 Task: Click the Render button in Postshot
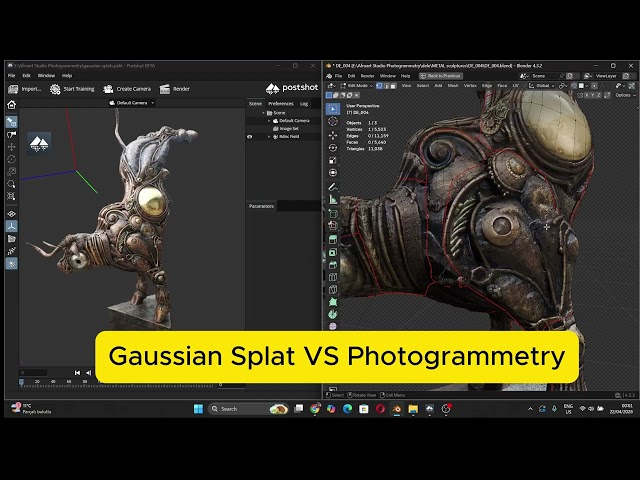pos(175,89)
